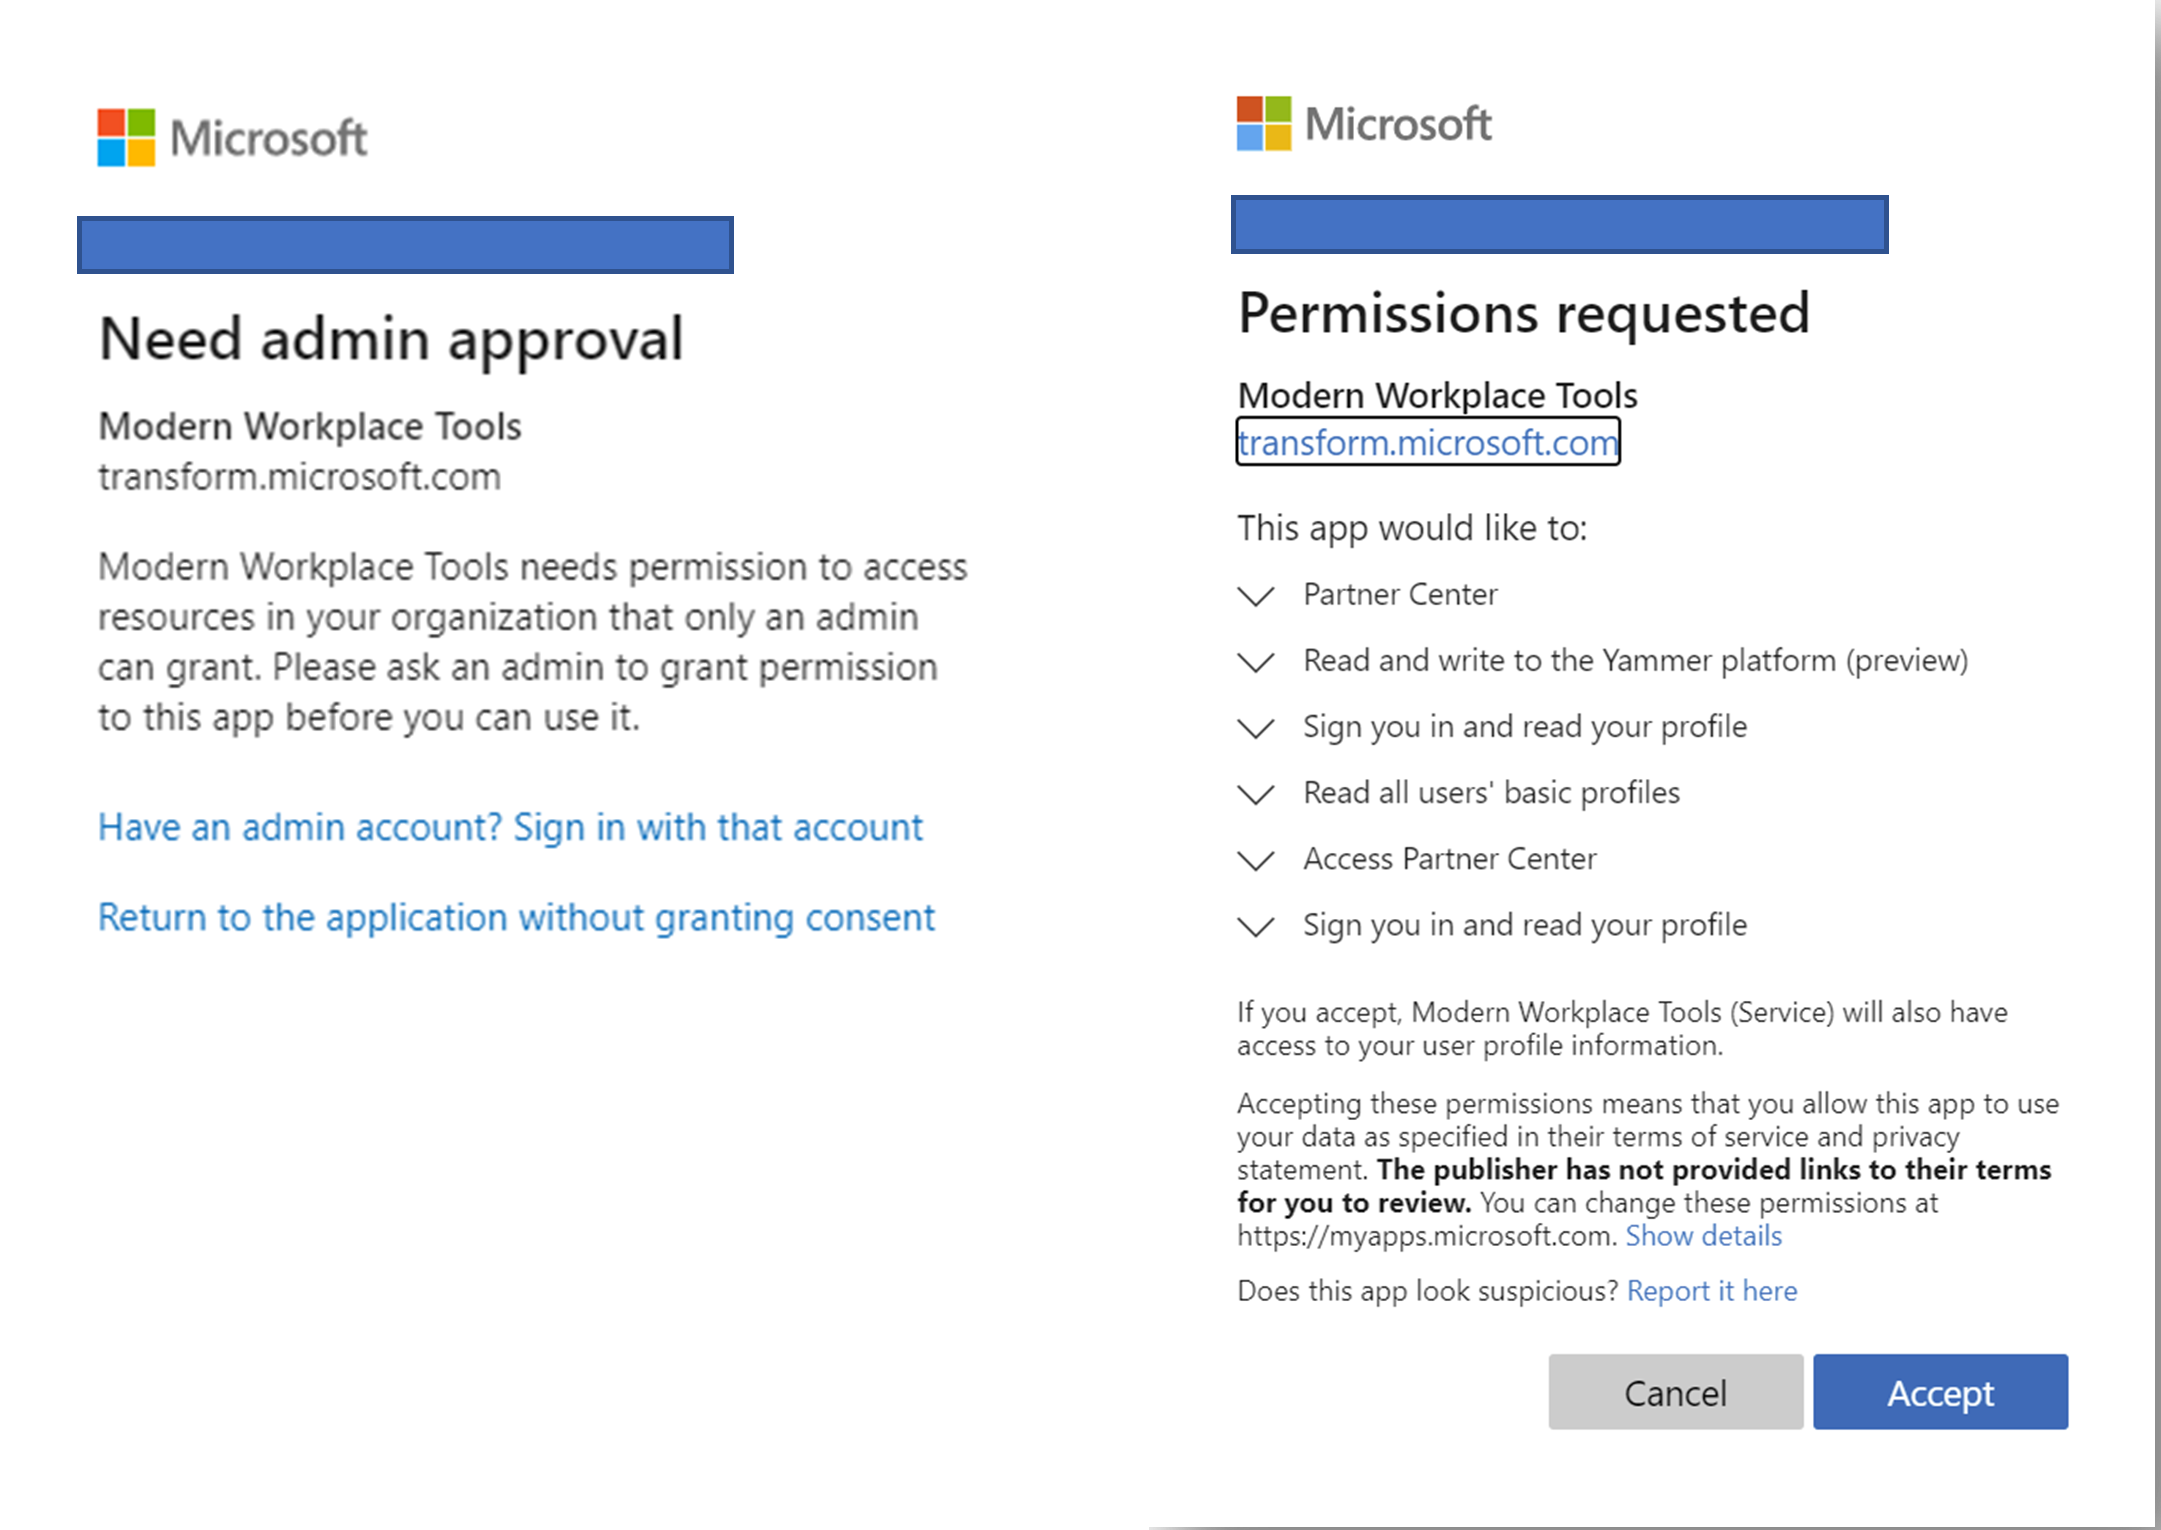
Task: Expand the Access Partner Center chevron
Action: 1256,860
